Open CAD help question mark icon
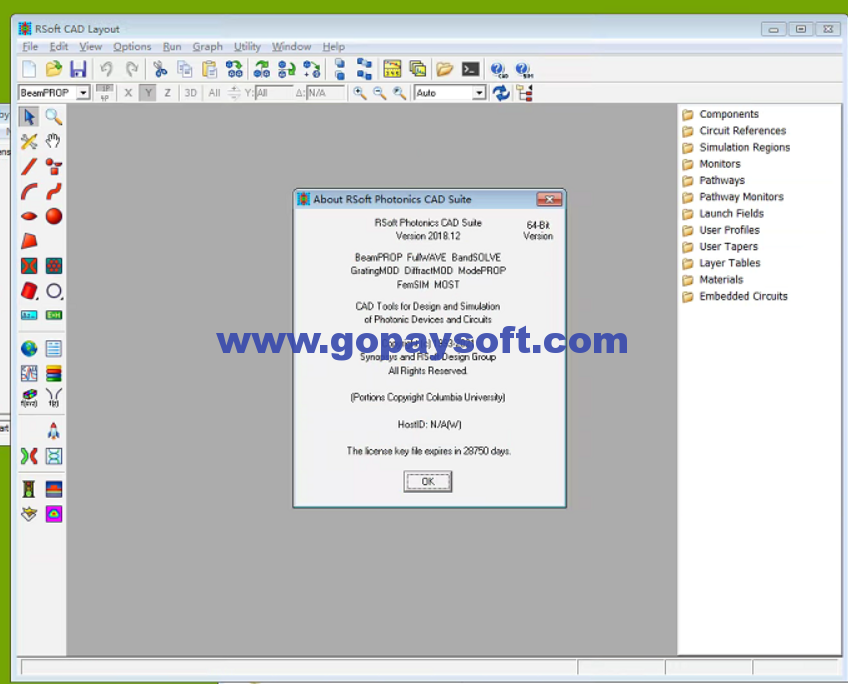Screen dimensions: 848x684 [498, 70]
